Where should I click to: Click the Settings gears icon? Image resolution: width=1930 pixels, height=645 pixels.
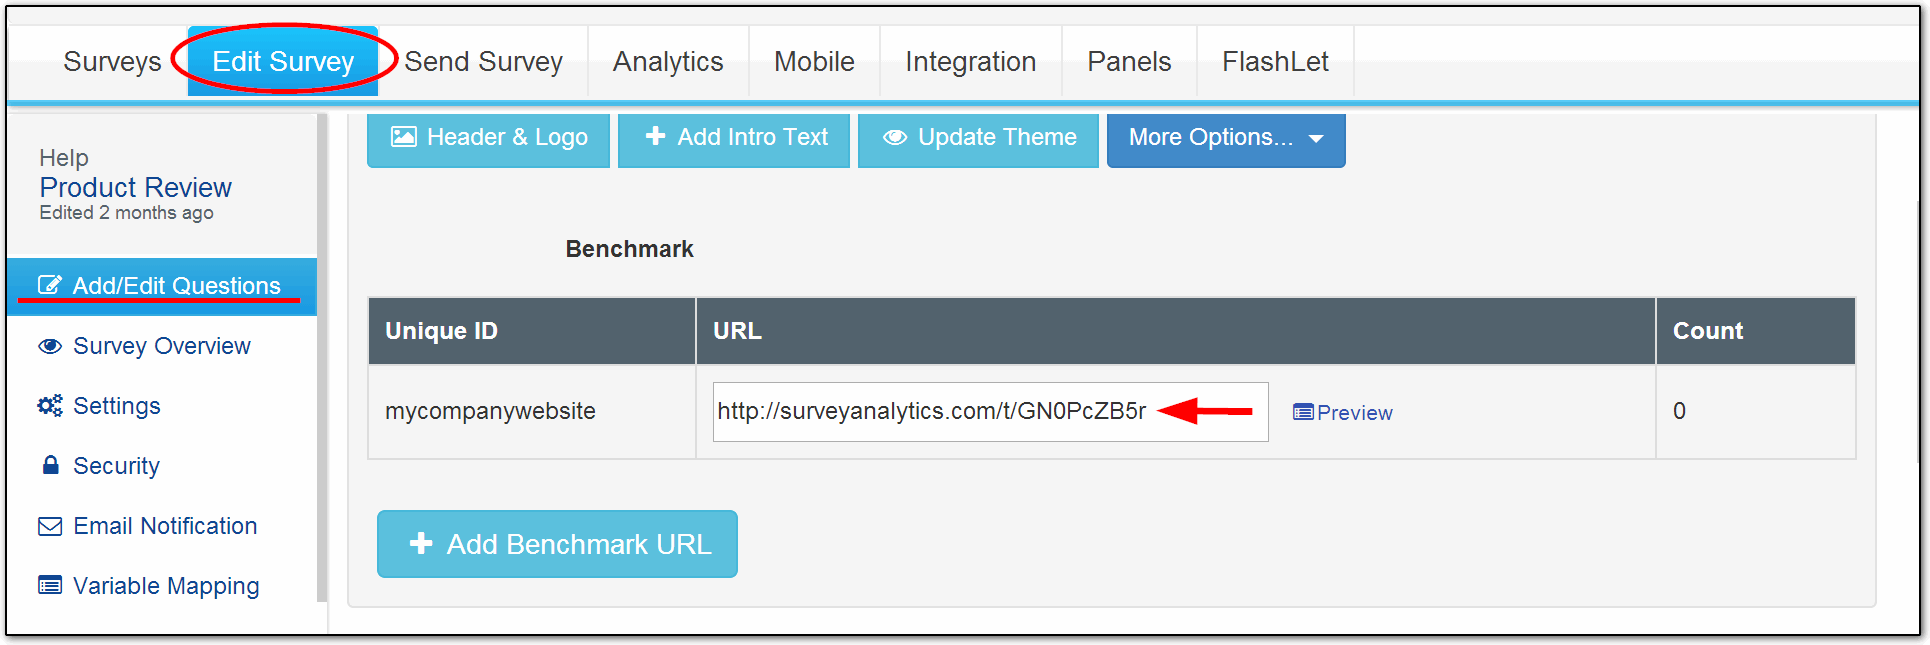tap(50, 405)
